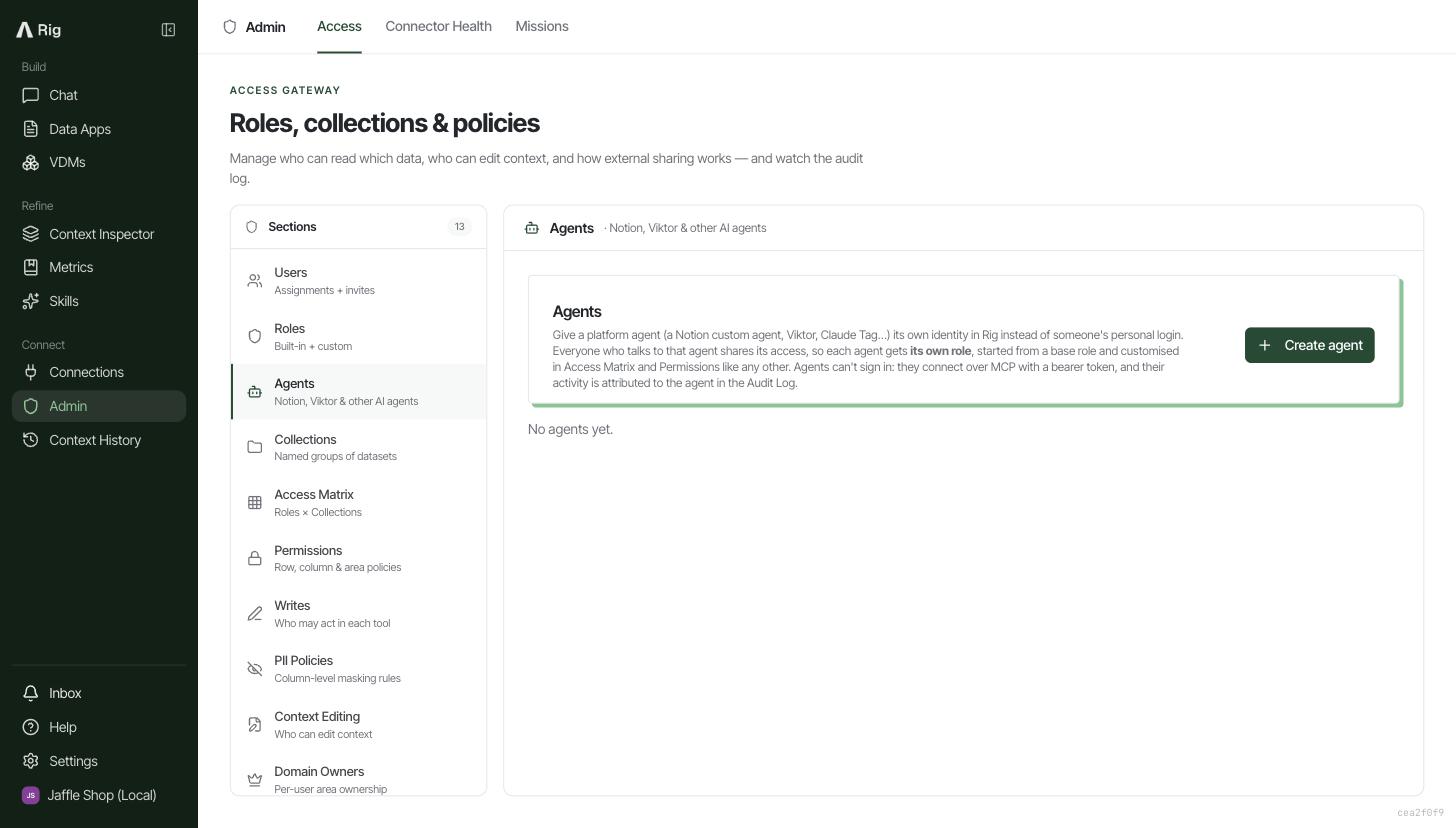
Task: Click the Collections folder icon
Action: point(255,447)
